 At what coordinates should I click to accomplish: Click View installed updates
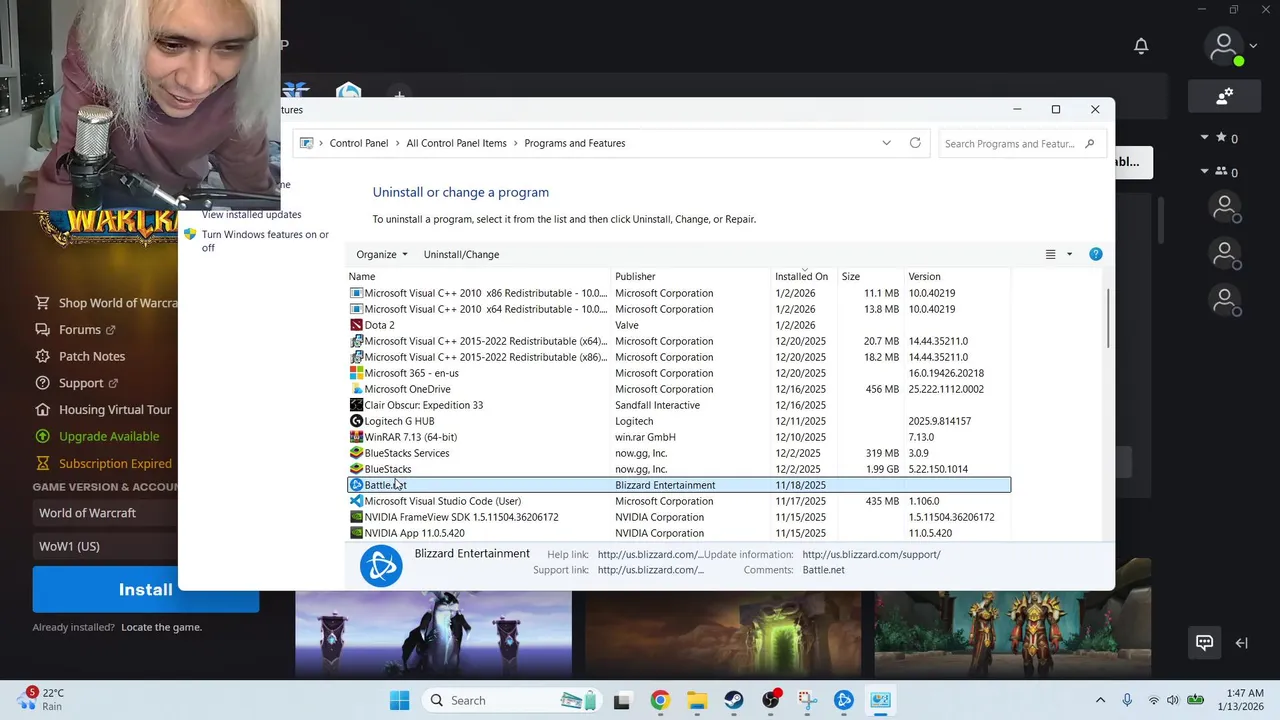[x=251, y=214]
